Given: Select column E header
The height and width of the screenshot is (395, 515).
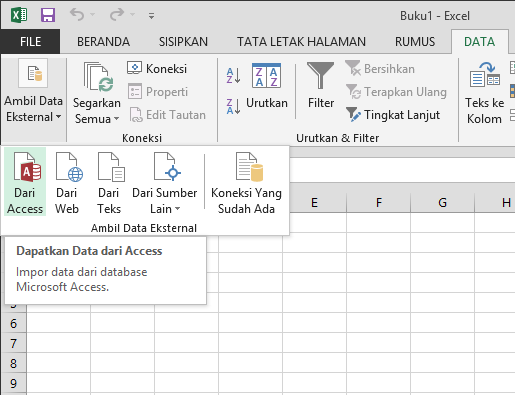Looking at the screenshot, I should point(314,203).
